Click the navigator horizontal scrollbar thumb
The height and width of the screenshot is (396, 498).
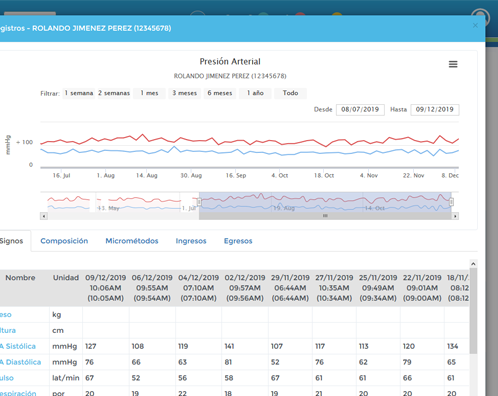coord(325,216)
